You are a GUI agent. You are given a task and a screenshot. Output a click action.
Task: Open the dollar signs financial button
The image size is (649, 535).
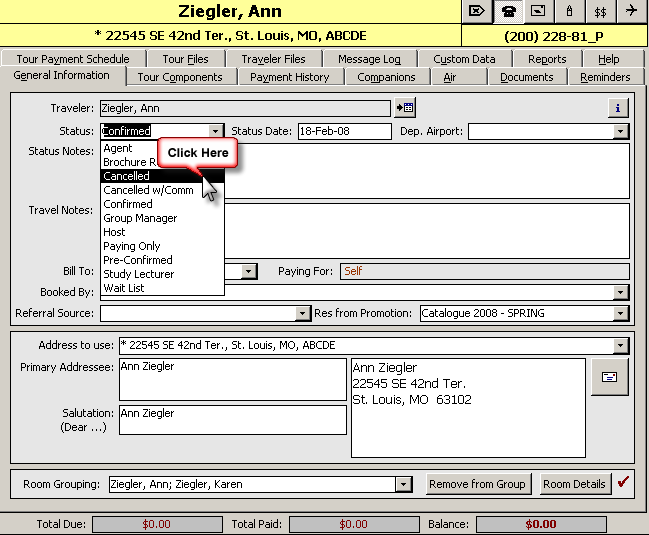[600, 11]
